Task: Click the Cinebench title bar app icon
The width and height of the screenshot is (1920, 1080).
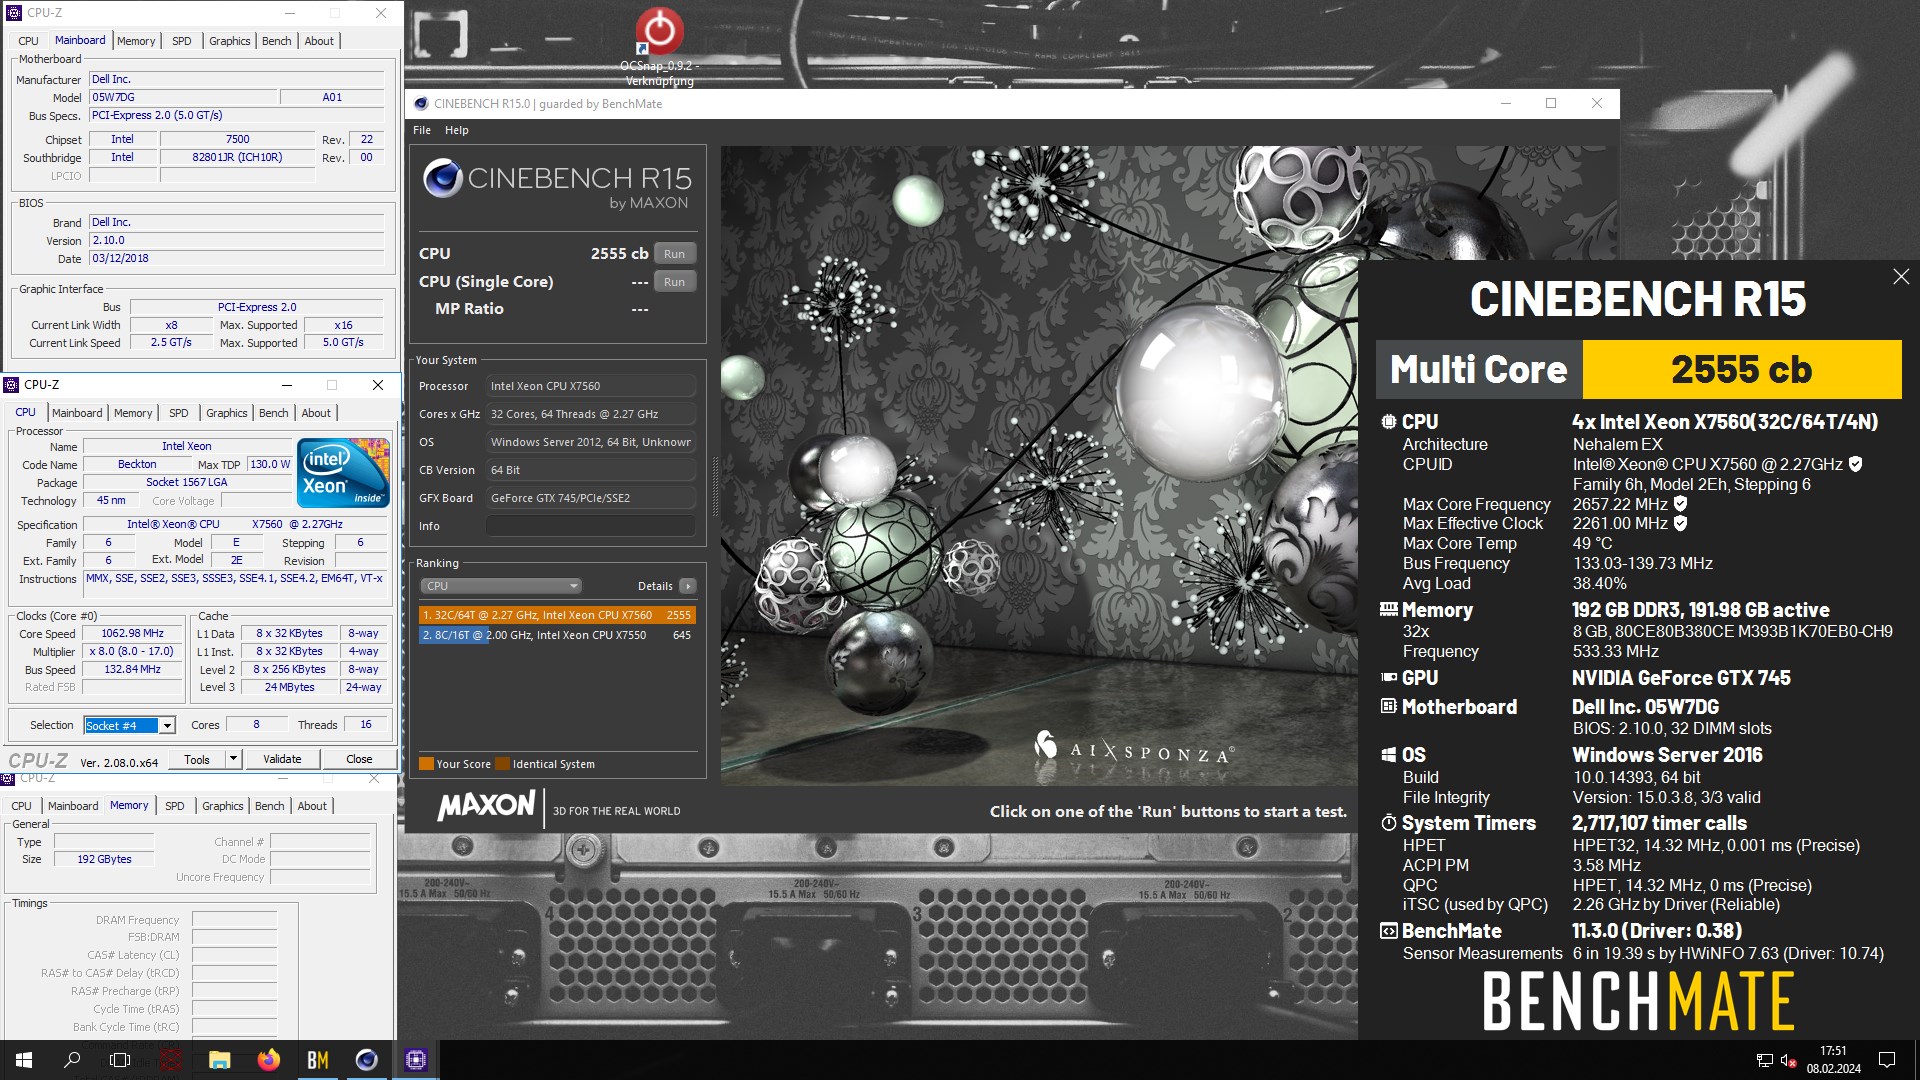Action: [421, 103]
